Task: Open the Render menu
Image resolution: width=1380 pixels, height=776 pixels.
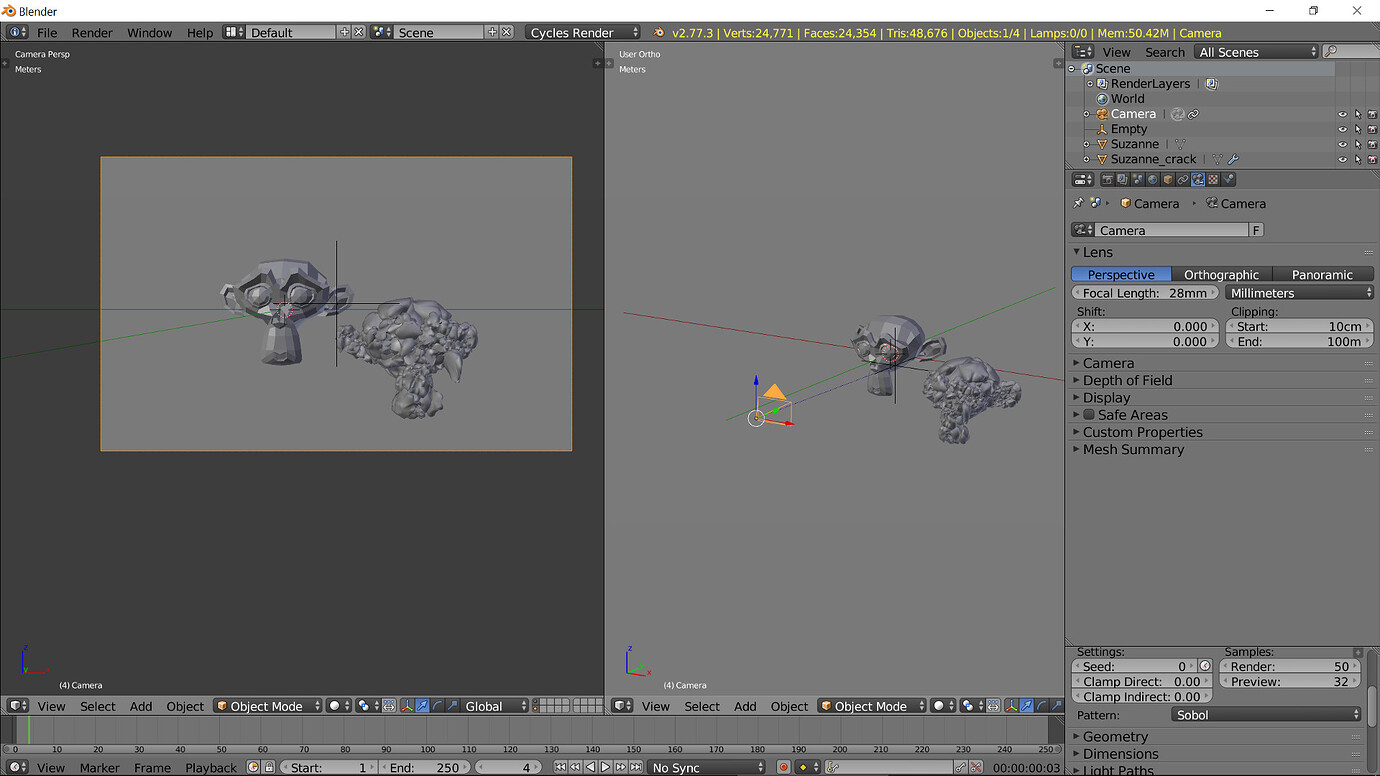Action: (92, 32)
